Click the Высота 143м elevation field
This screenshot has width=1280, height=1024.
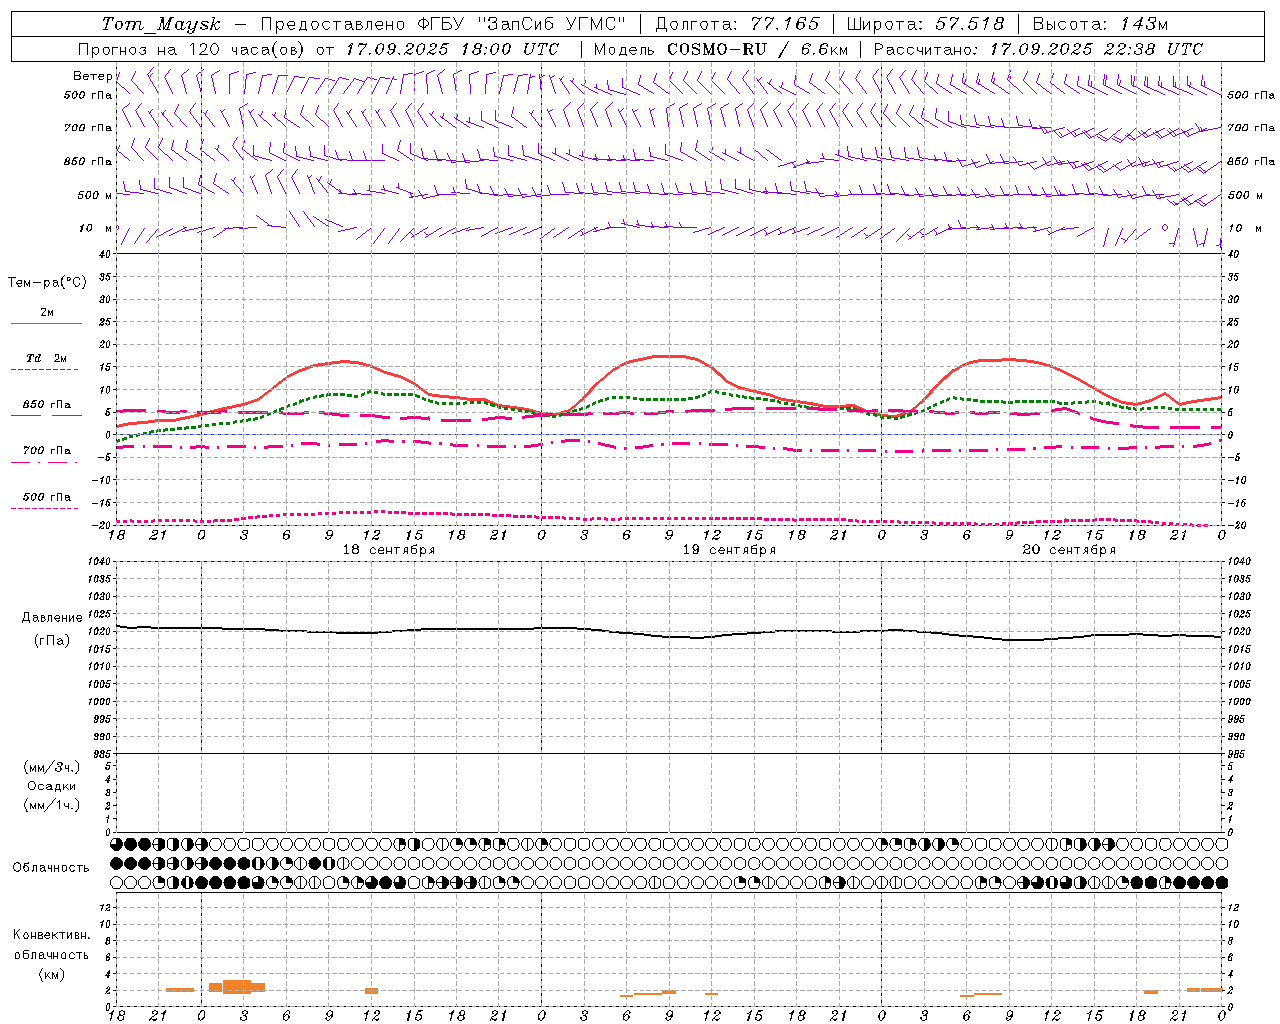(x=1100, y=24)
